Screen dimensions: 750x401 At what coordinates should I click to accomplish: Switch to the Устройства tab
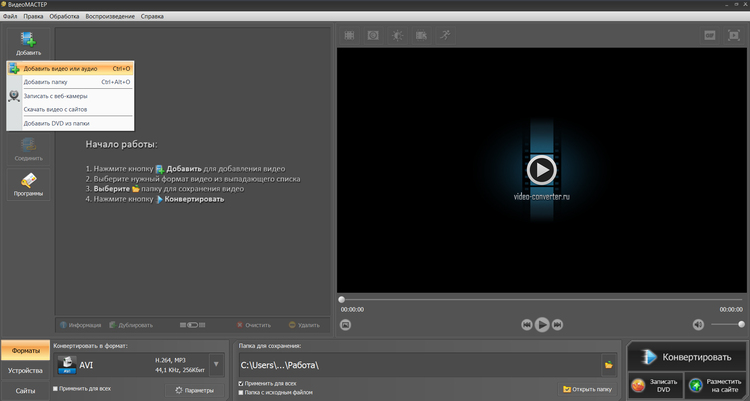click(x=25, y=370)
